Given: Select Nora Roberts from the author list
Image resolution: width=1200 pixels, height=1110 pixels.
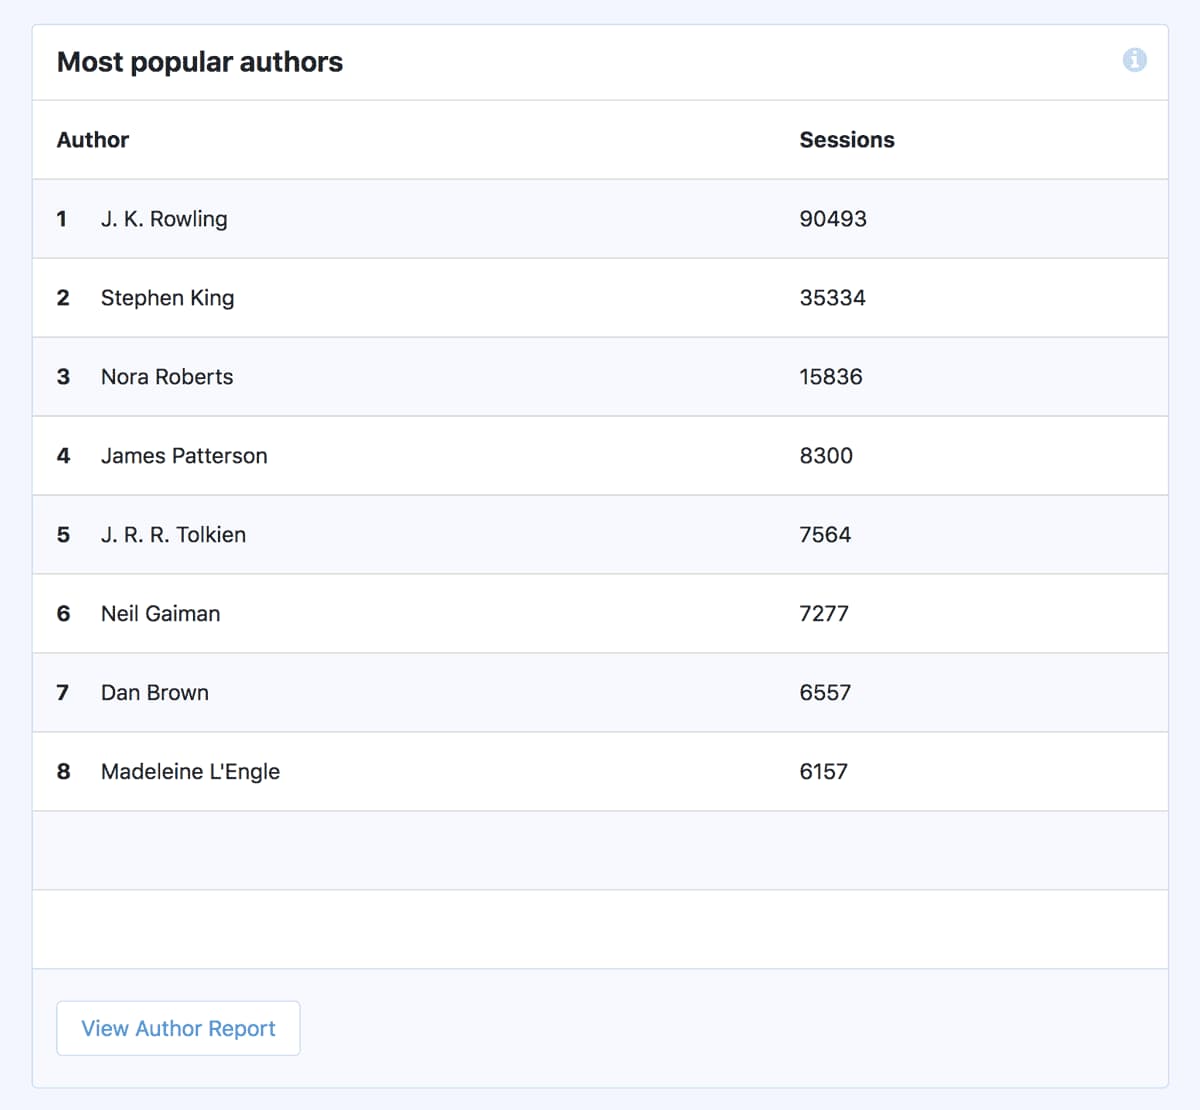Looking at the screenshot, I should tap(167, 376).
